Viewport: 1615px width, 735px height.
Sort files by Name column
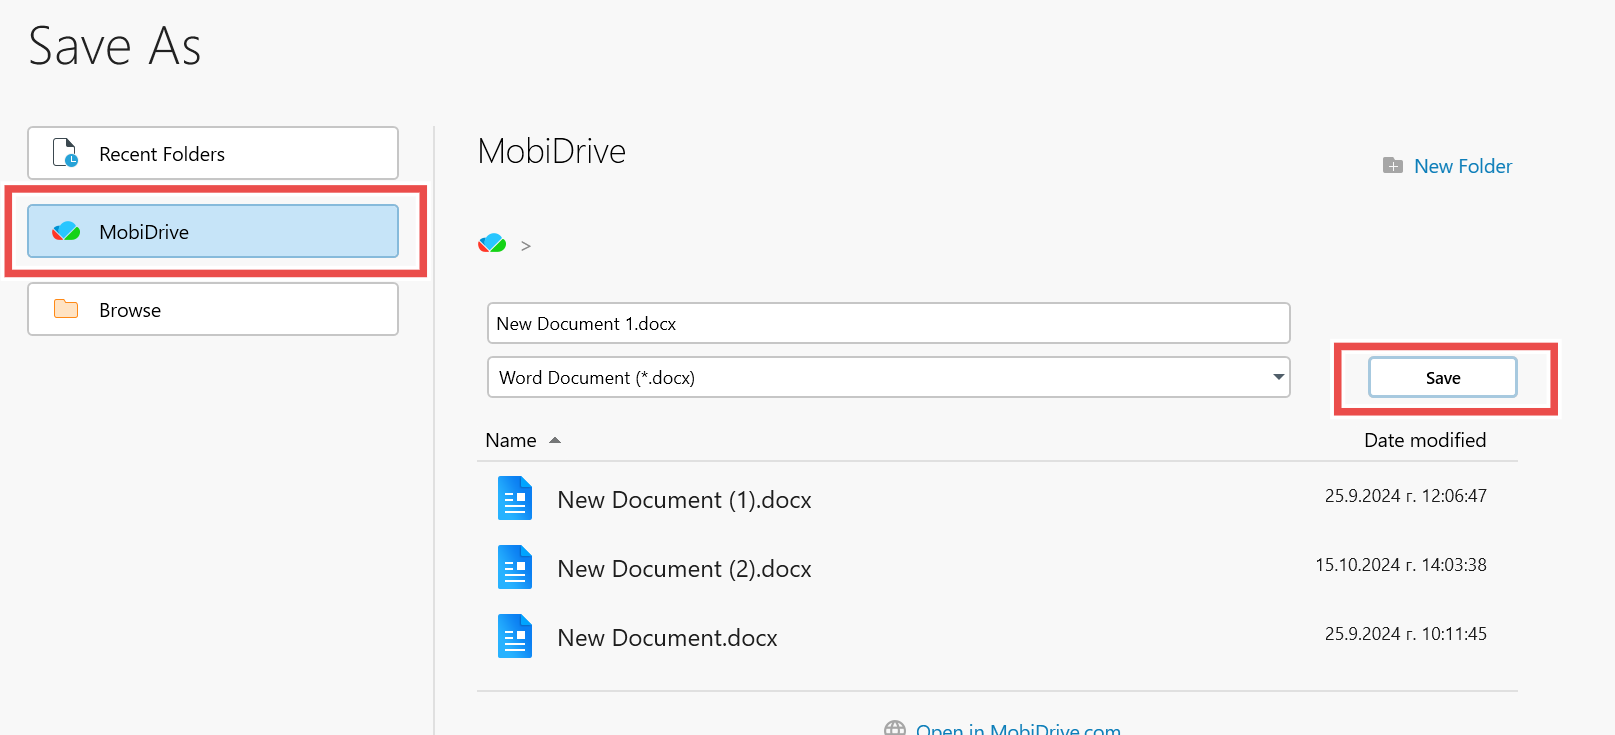coord(511,440)
